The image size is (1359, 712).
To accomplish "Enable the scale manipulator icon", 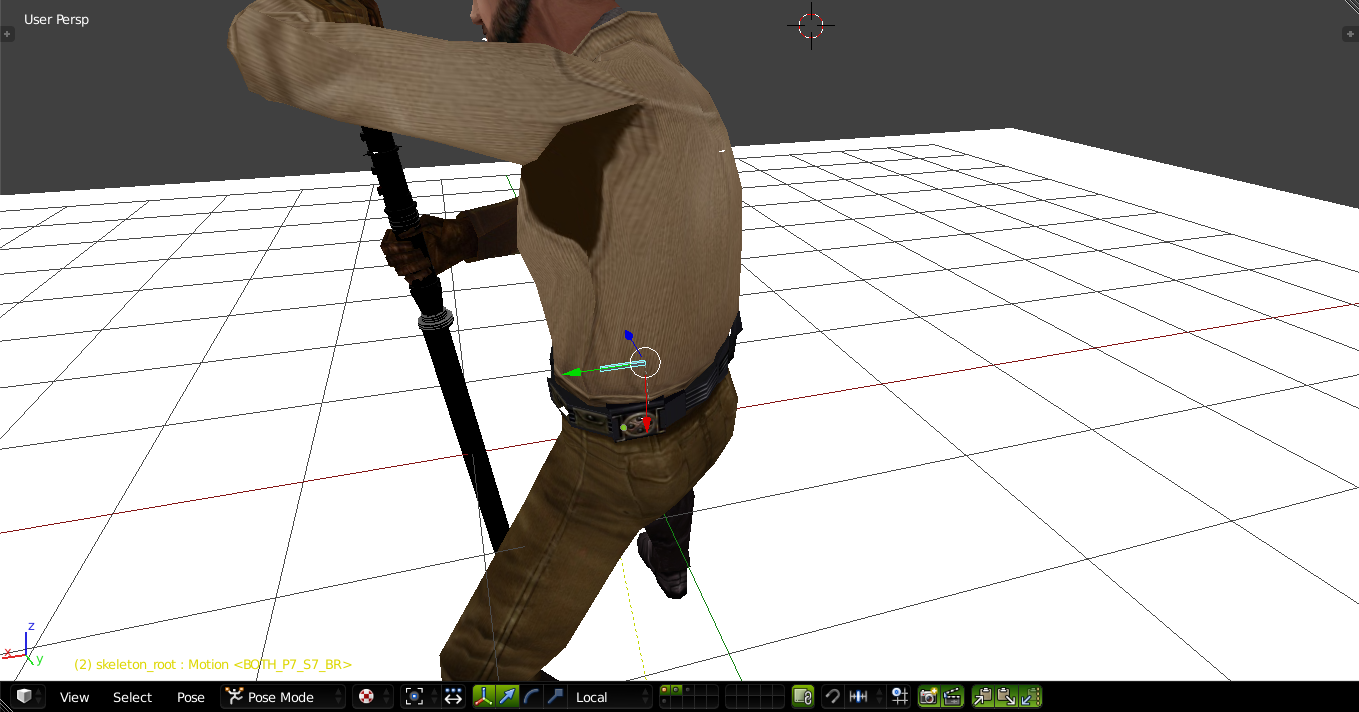I will click(x=556, y=697).
